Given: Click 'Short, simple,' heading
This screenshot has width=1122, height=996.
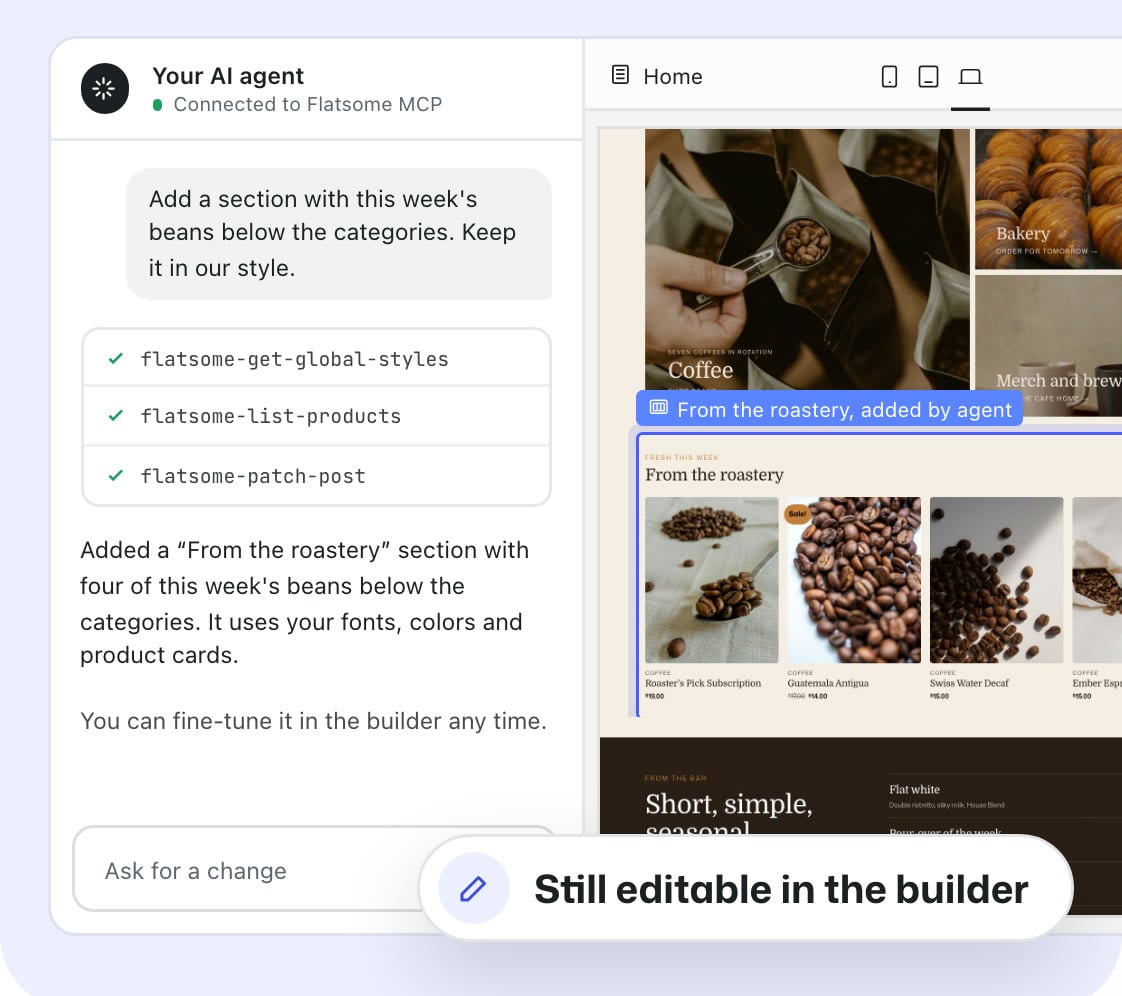Looking at the screenshot, I should pos(728,804).
